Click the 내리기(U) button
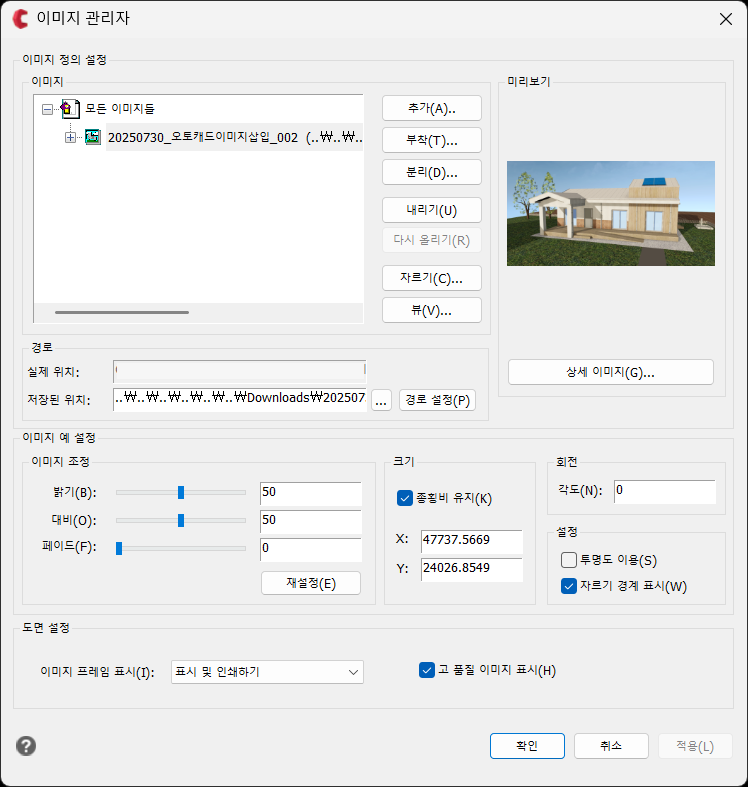Viewport: 748px width, 787px height. pos(432,210)
